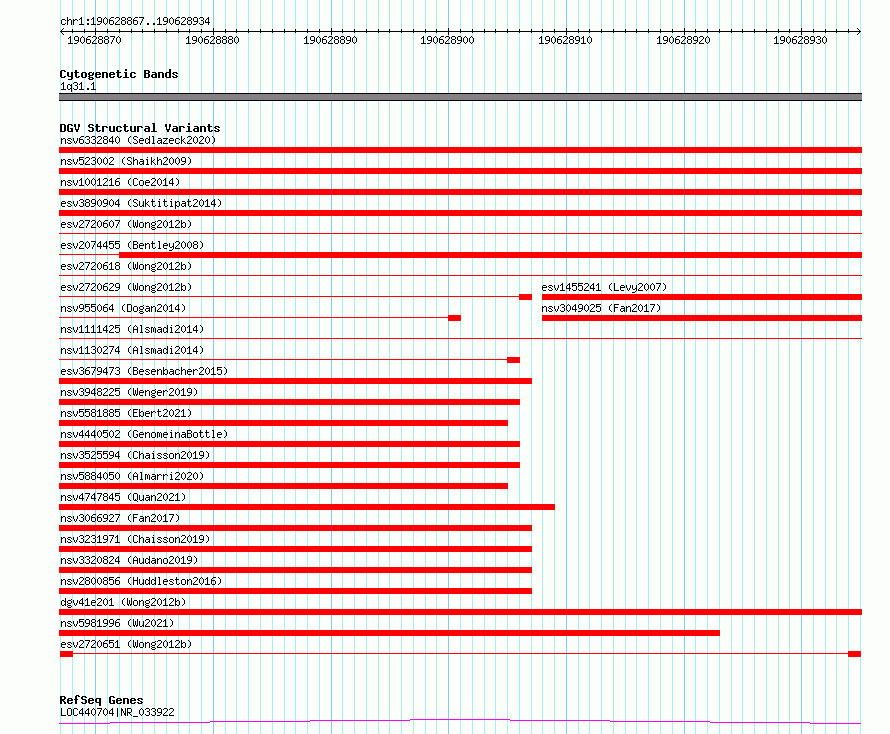Click esv3679473 (Besenbacher2015) label
This screenshot has width=890, height=734.
(144, 371)
